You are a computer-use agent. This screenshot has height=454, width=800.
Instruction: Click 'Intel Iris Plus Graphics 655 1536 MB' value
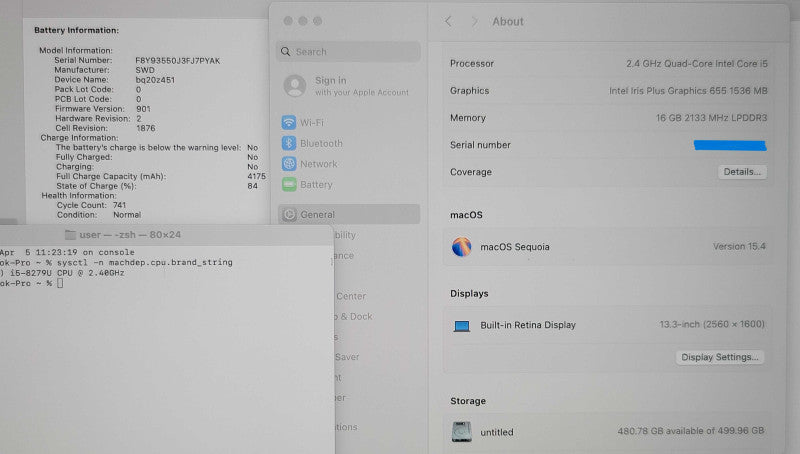688,91
